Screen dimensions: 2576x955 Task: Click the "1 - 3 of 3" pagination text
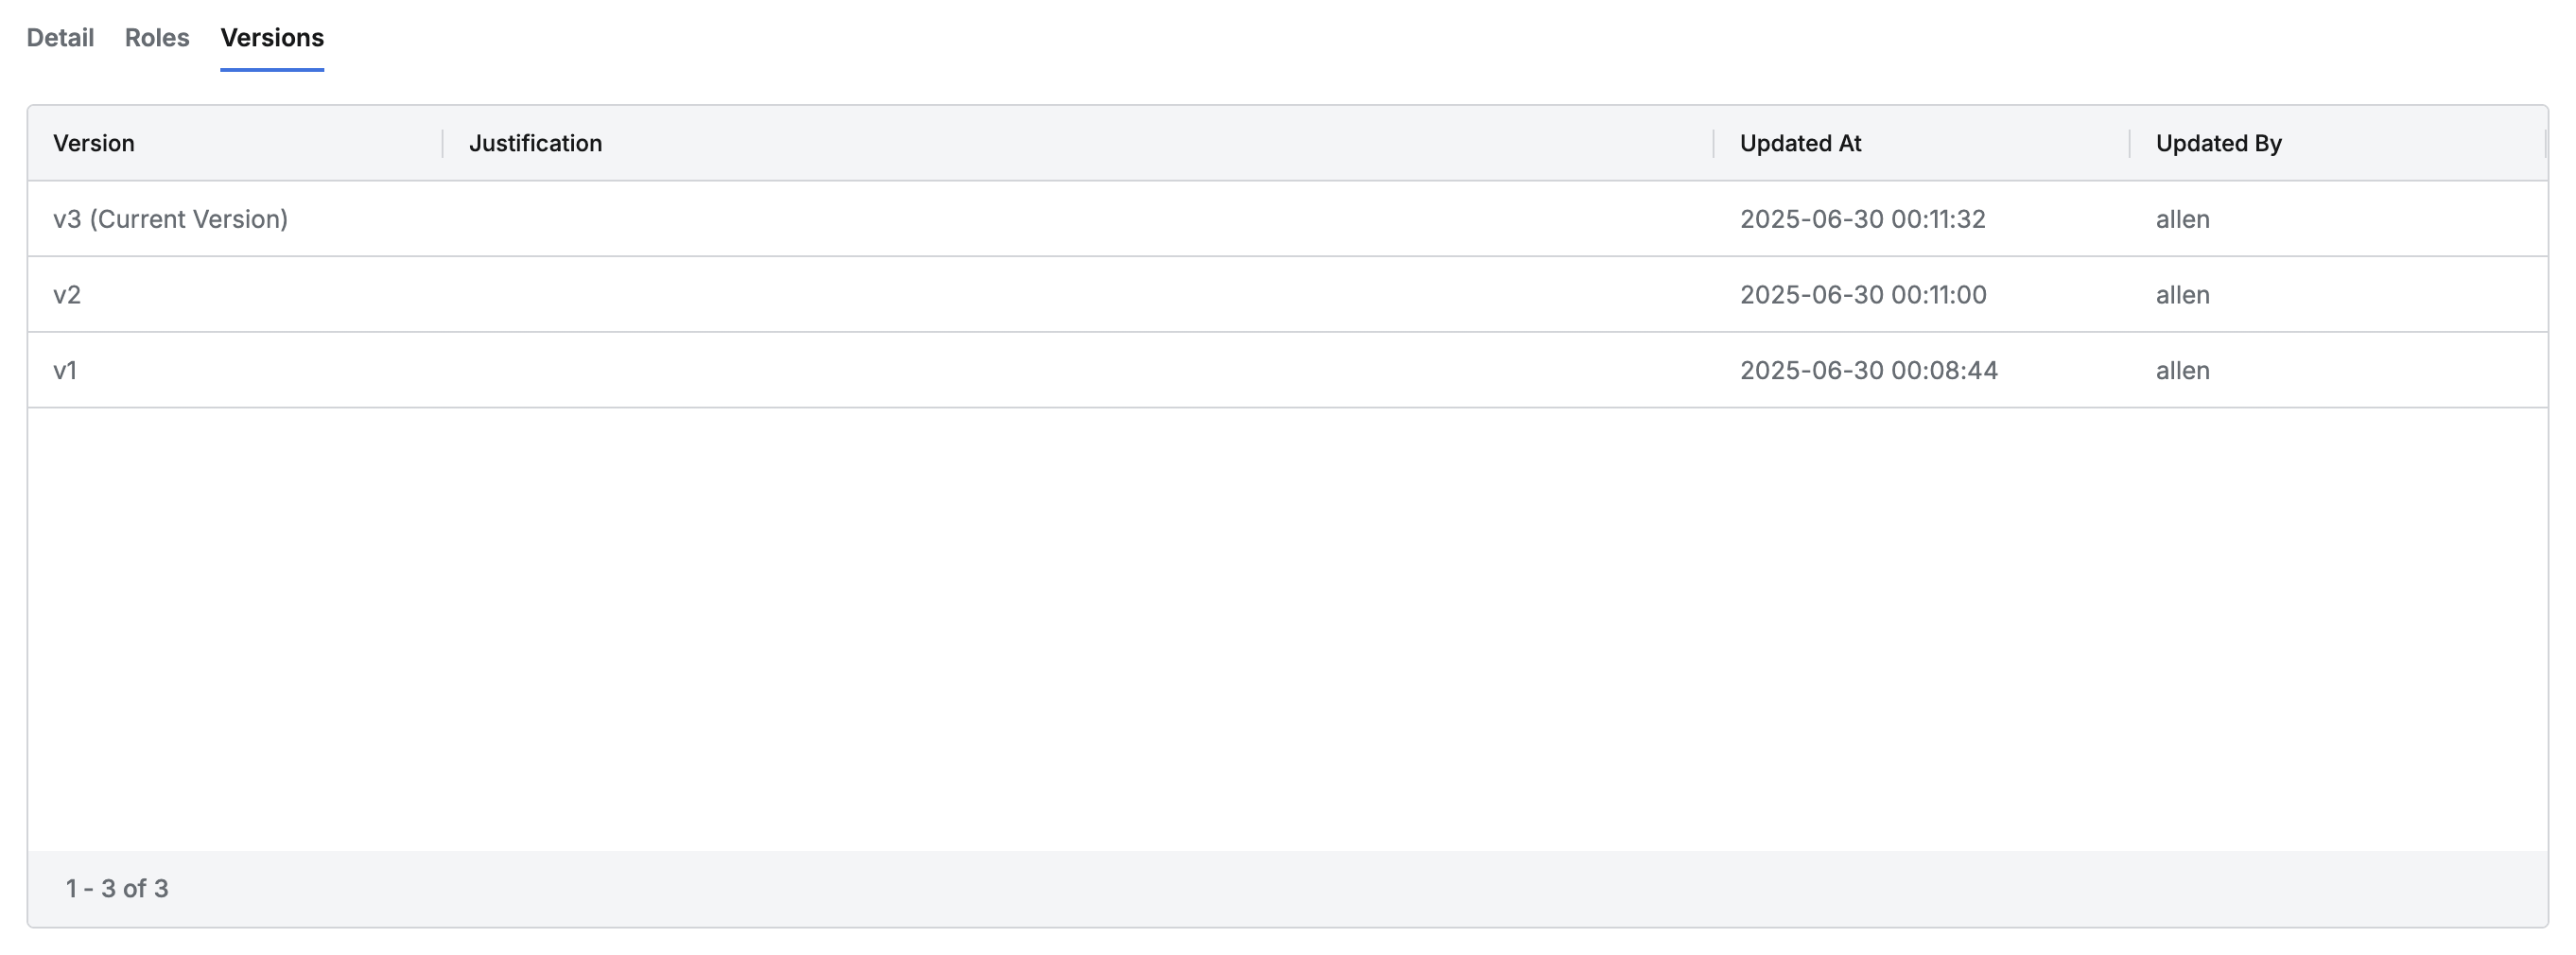tap(117, 888)
